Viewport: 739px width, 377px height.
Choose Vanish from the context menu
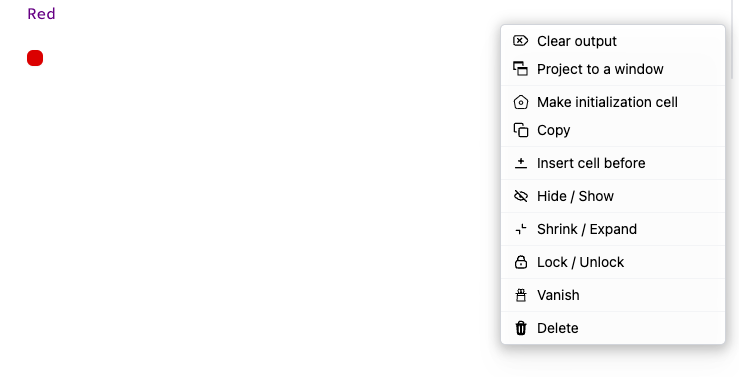pos(613,295)
